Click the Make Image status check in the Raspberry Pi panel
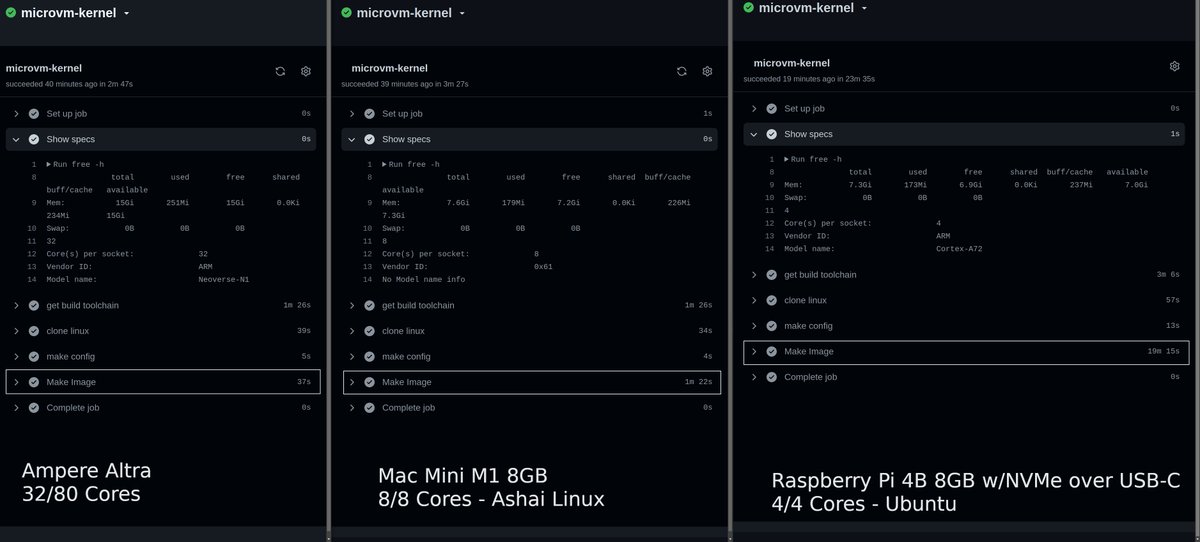 pyautogui.click(x=772, y=352)
